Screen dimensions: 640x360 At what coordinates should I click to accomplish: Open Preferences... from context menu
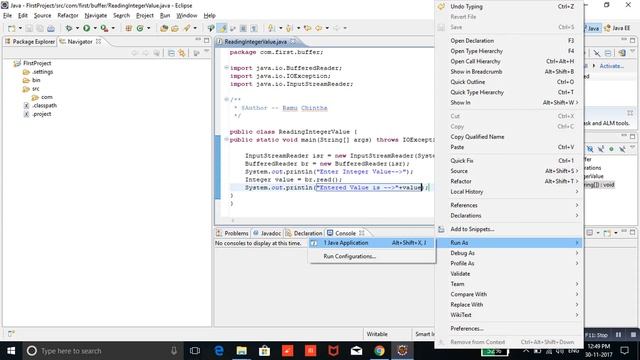coord(509,329)
